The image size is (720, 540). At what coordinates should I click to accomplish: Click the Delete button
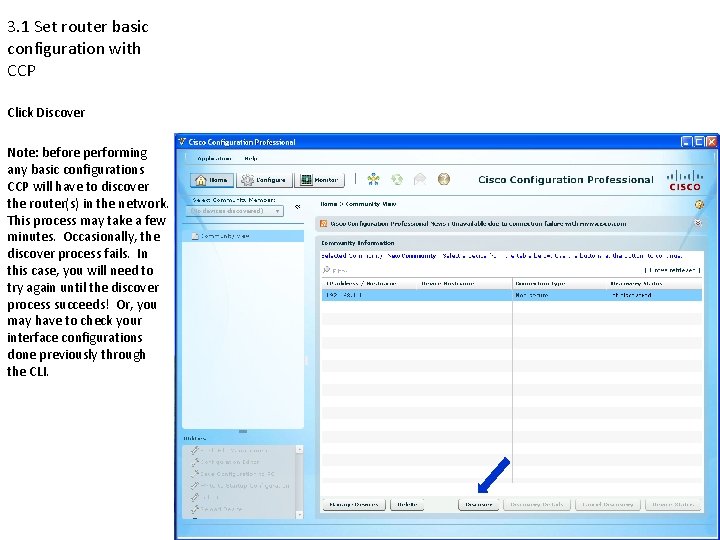(407, 505)
